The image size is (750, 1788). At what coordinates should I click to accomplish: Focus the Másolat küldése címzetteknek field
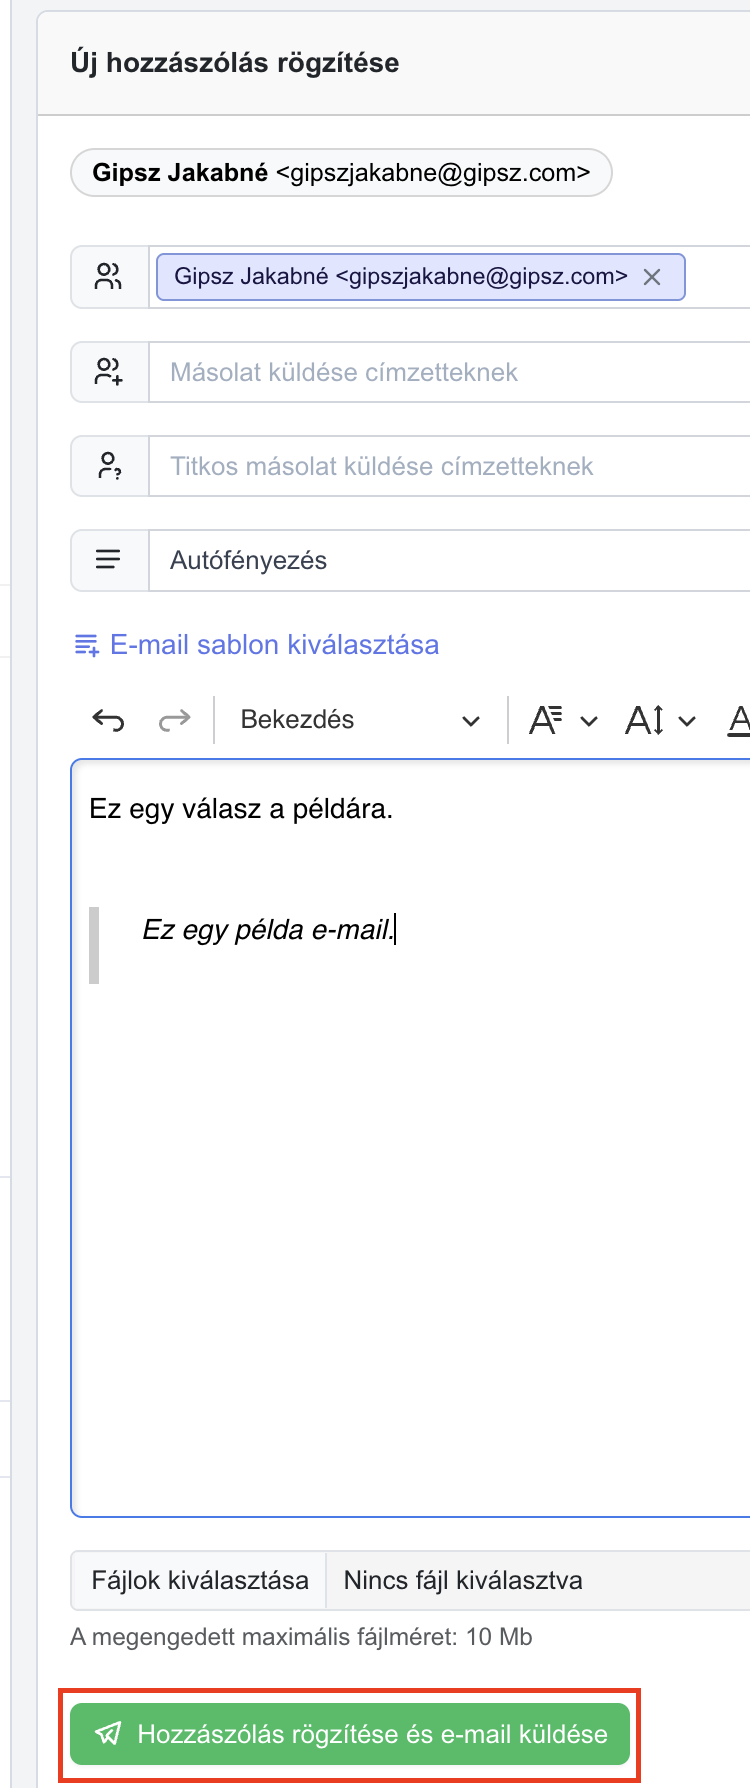click(450, 372)
